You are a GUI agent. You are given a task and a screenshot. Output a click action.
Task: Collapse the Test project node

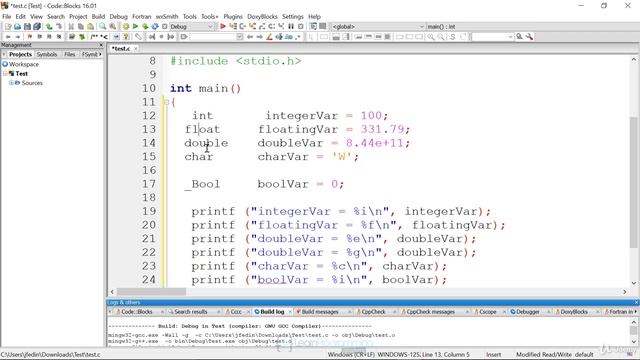tap(5, 73)
